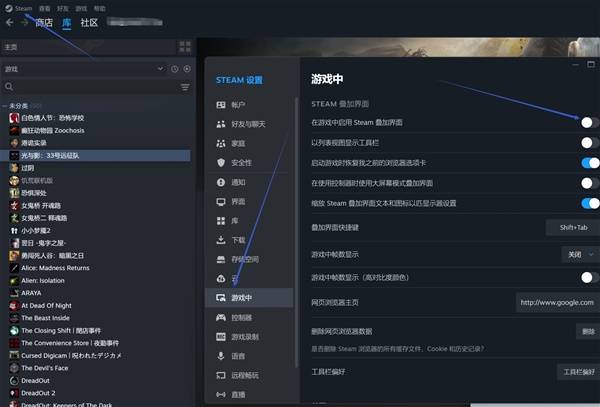Open the 好友 (Friends) menu
The image size is (600, 407).
click(x=63, y=8)
